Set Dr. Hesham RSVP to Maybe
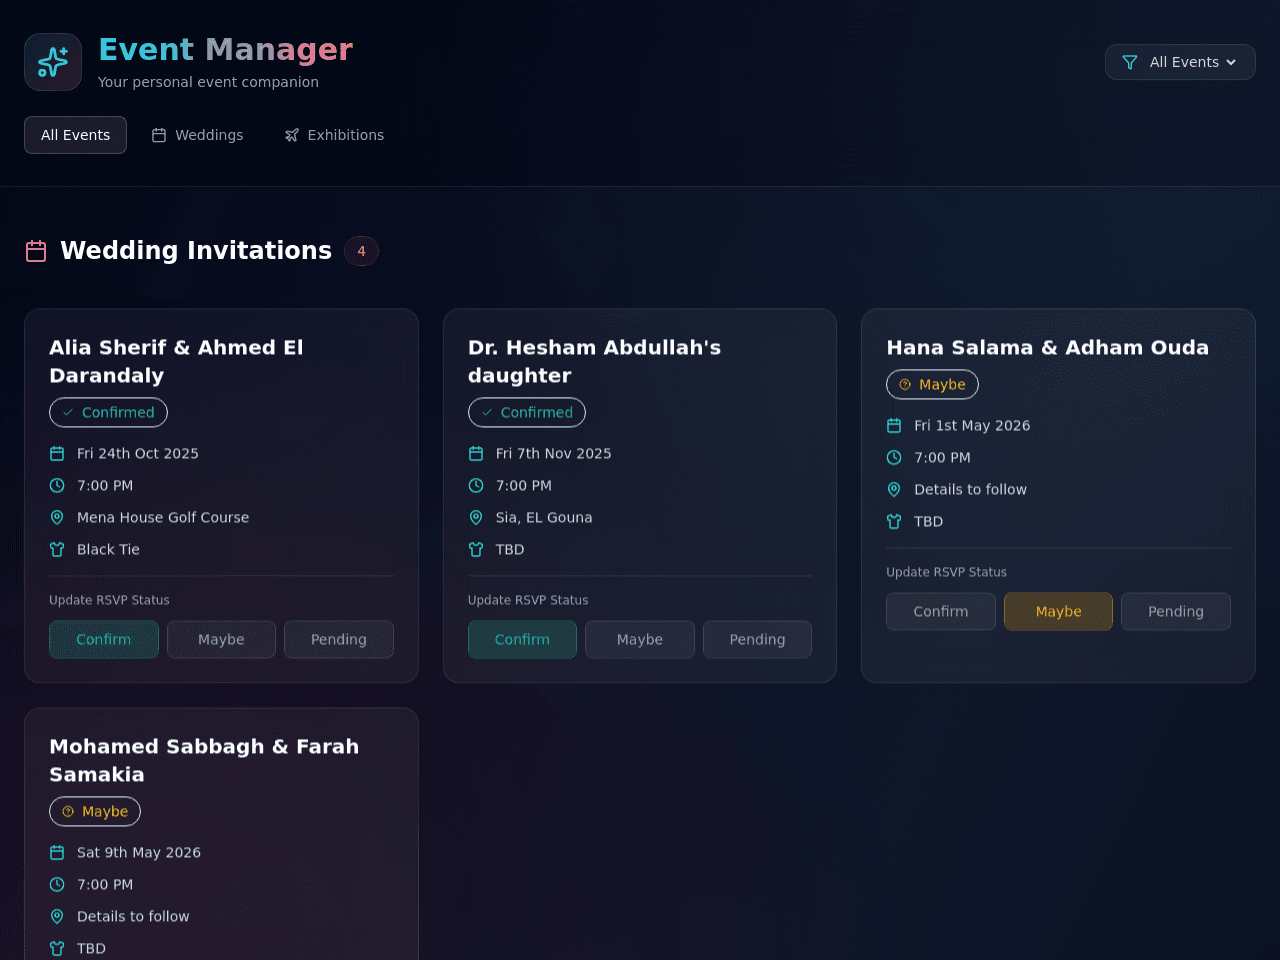This screenshot has height=960, width=1280. coord(640,639)
